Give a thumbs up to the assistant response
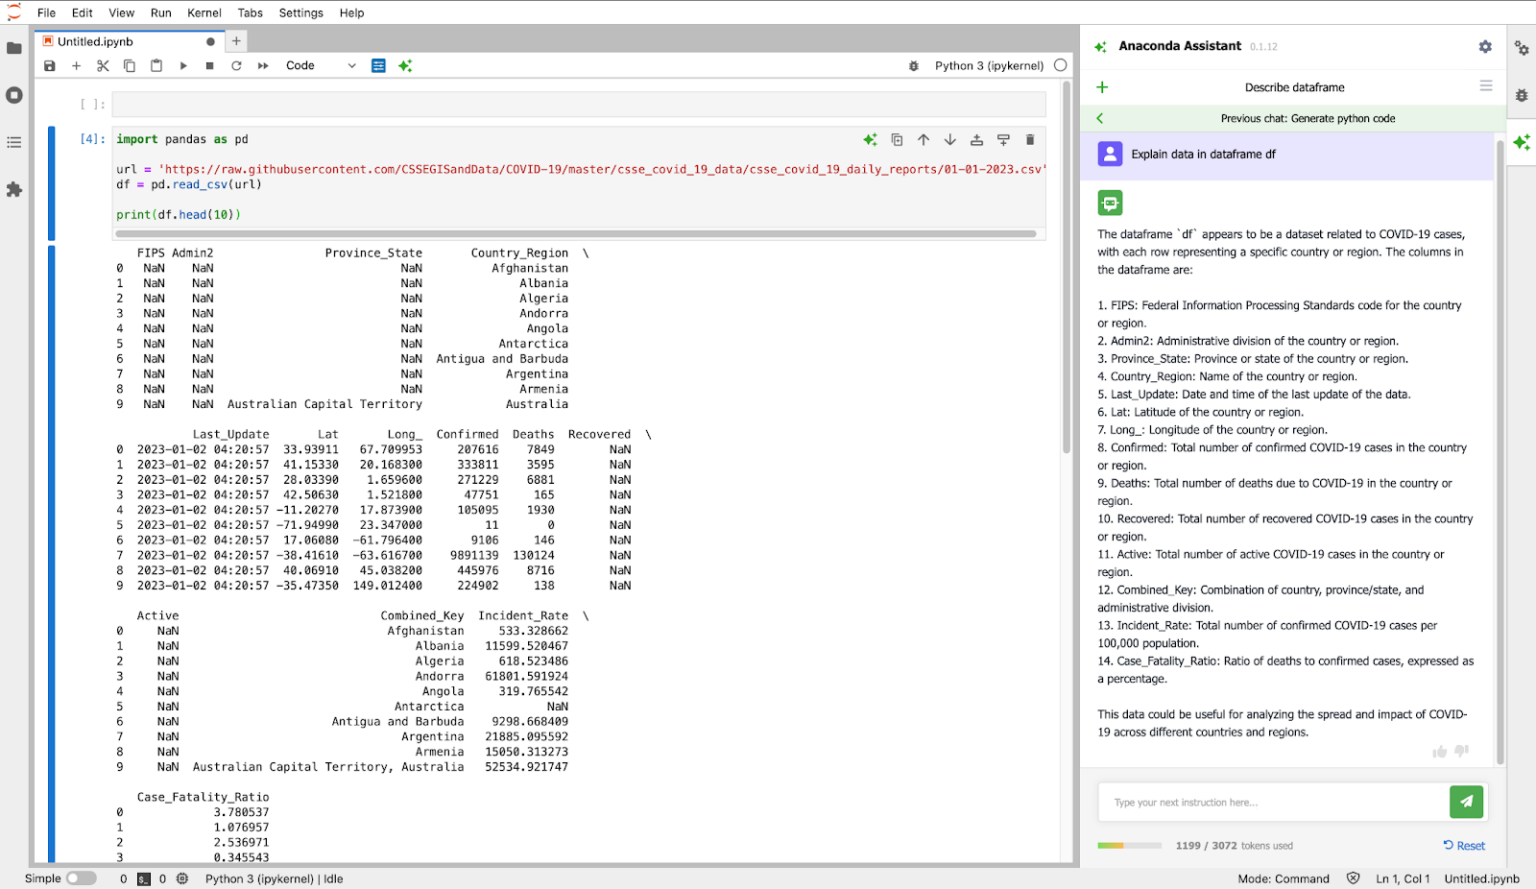The width and height of the screenshot is (1536, 889). point(1440,751)
